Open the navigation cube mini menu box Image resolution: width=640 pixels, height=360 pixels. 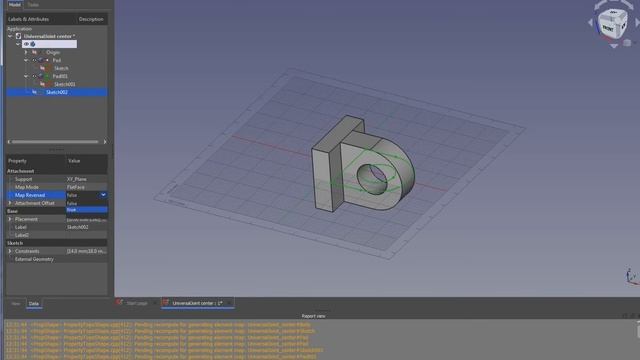point(628,42)
